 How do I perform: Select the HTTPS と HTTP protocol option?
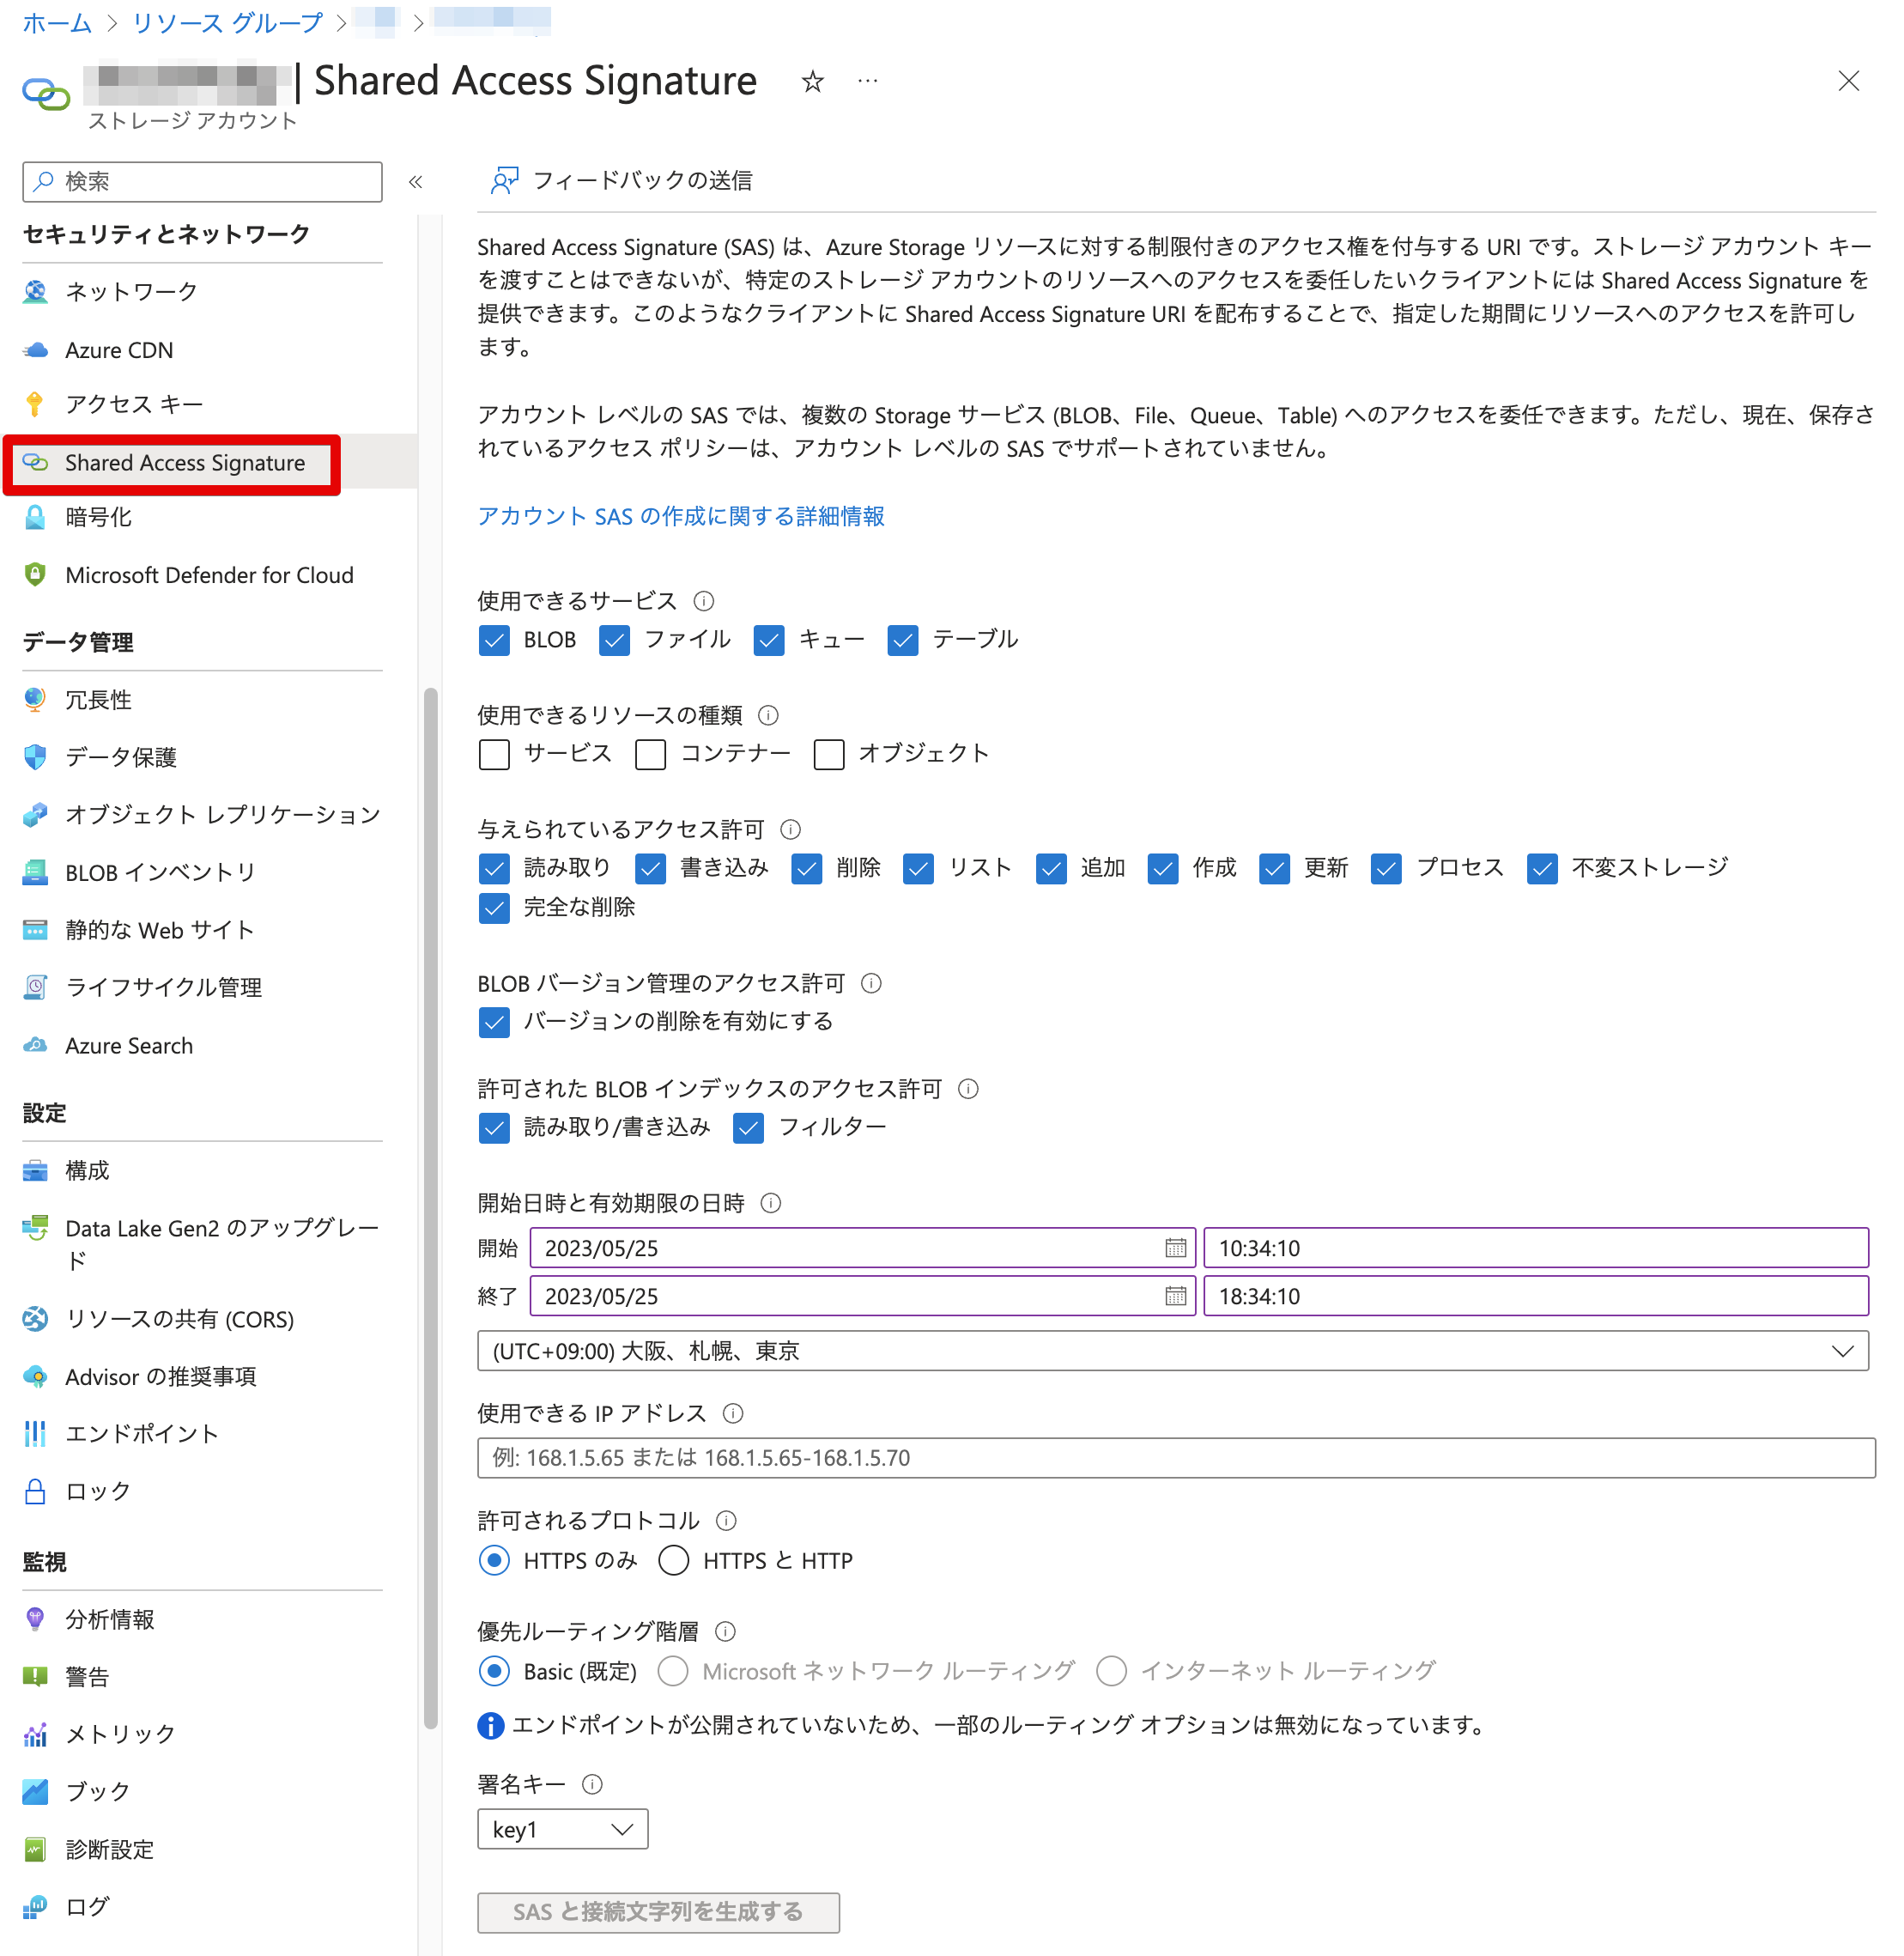(x=673, y=1560)
